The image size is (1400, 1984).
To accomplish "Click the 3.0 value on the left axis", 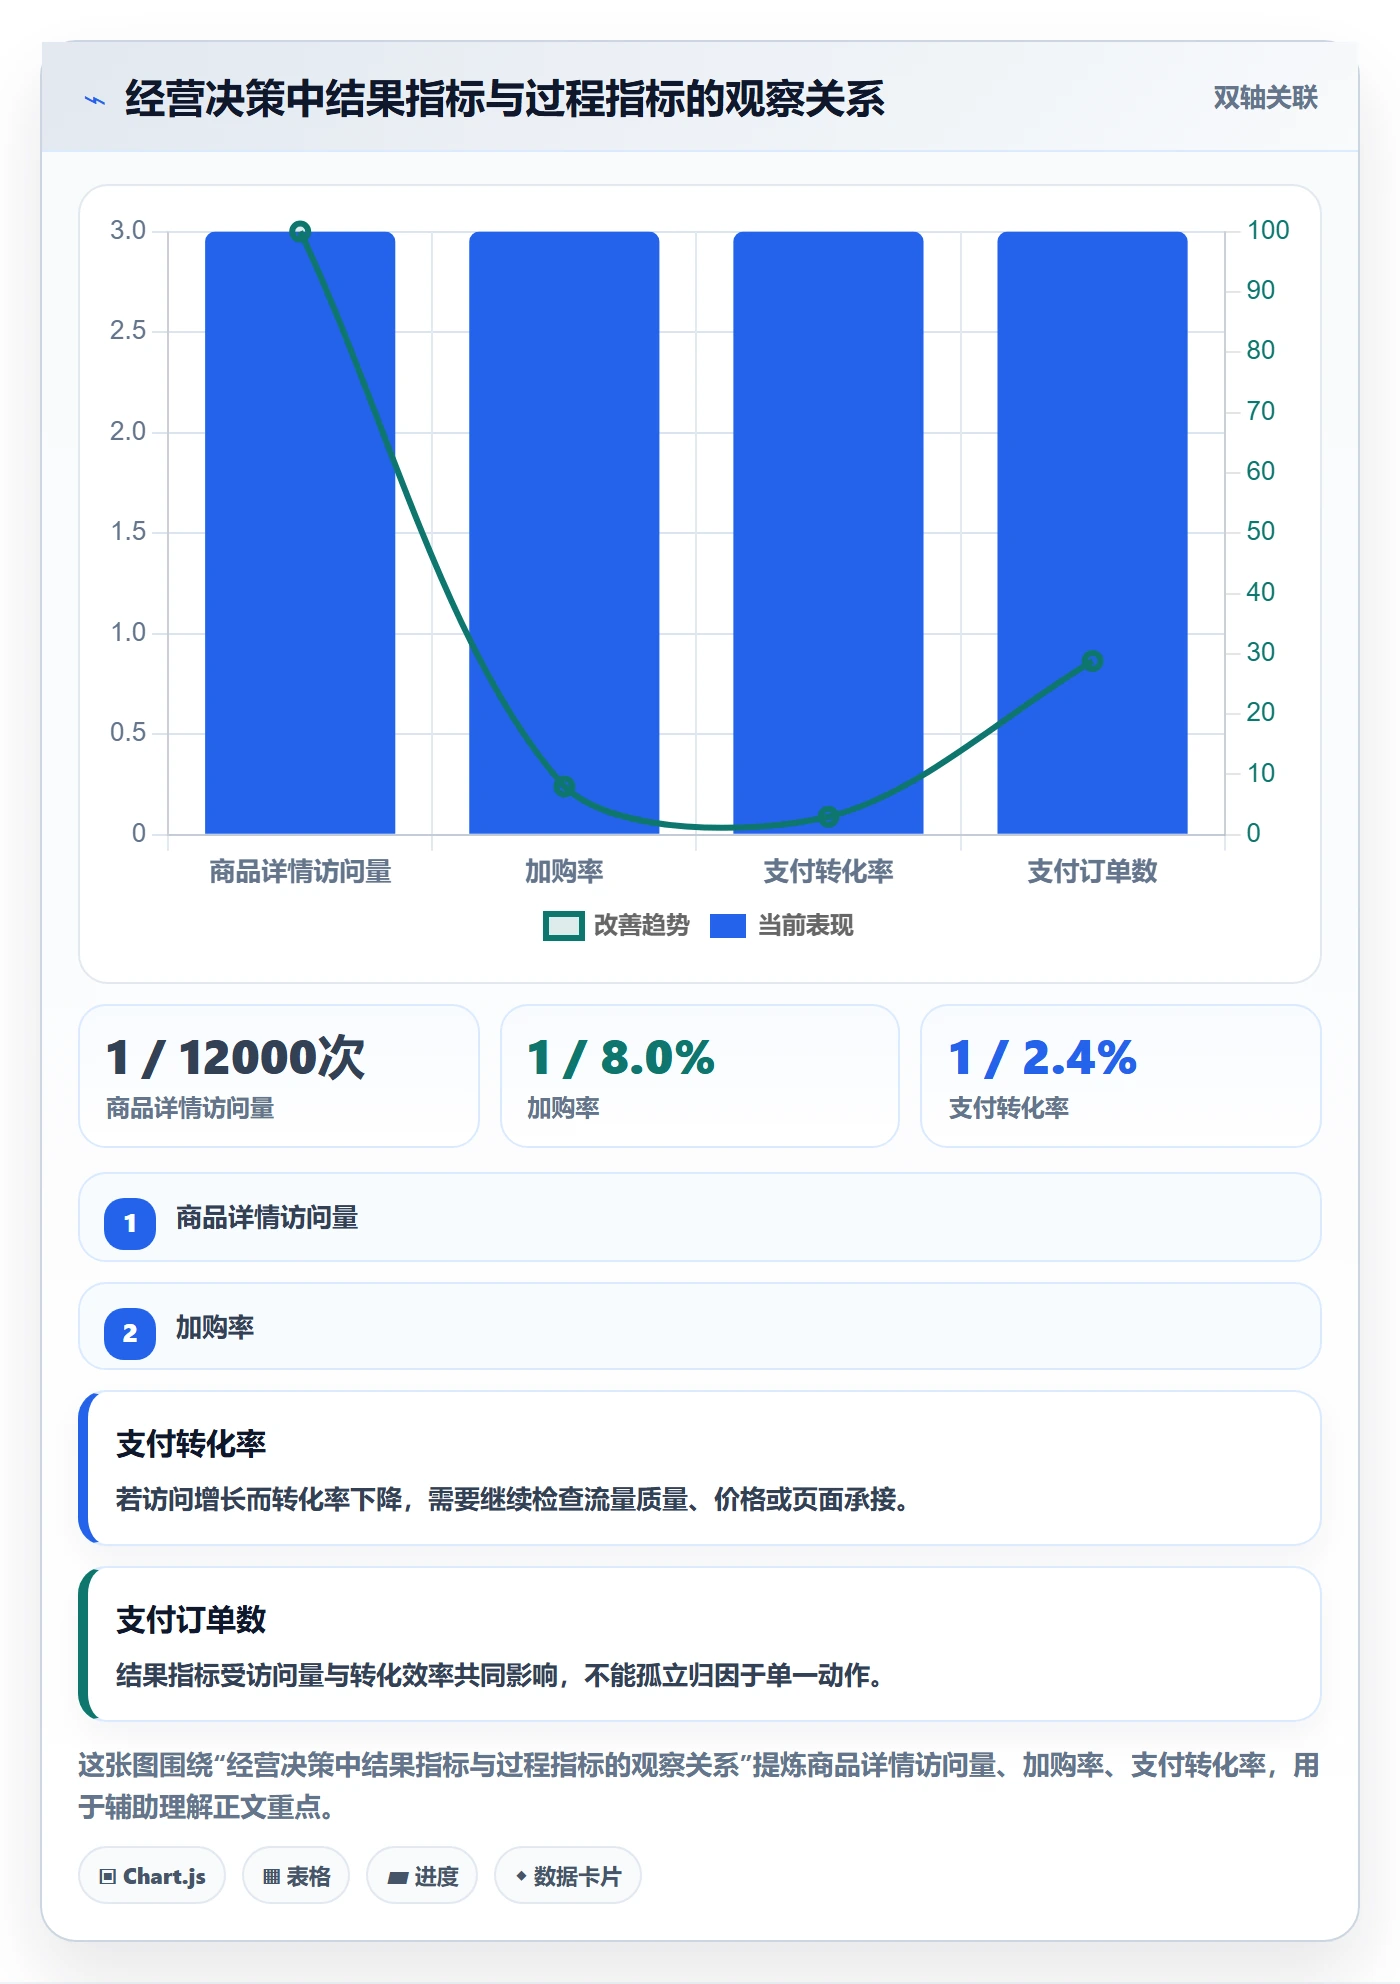I will [128, 231].
